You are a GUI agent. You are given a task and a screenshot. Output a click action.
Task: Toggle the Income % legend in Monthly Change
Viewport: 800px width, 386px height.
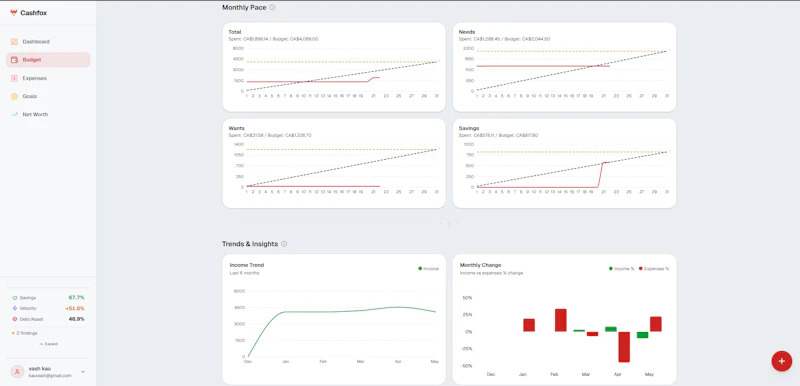pos(621,268)
